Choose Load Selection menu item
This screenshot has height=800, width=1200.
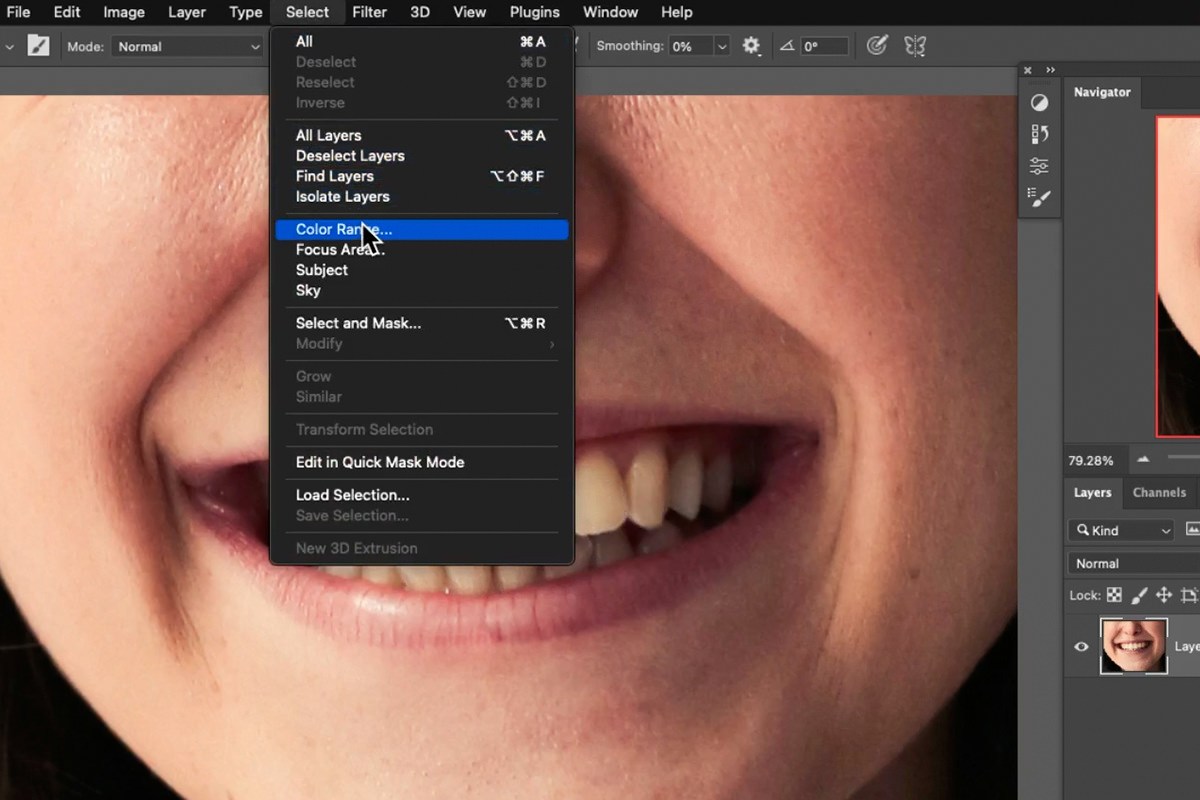pos(421,495)
